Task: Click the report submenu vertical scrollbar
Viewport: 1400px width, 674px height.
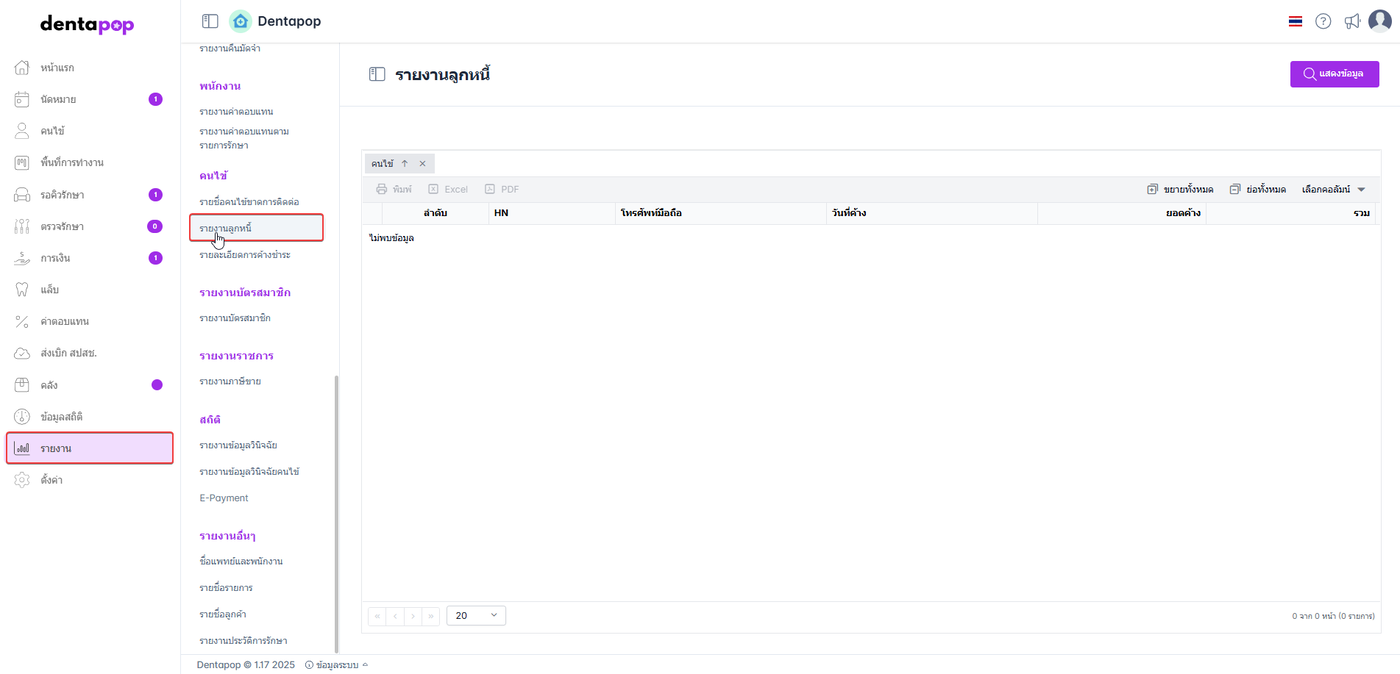Action: click(336, 513)
